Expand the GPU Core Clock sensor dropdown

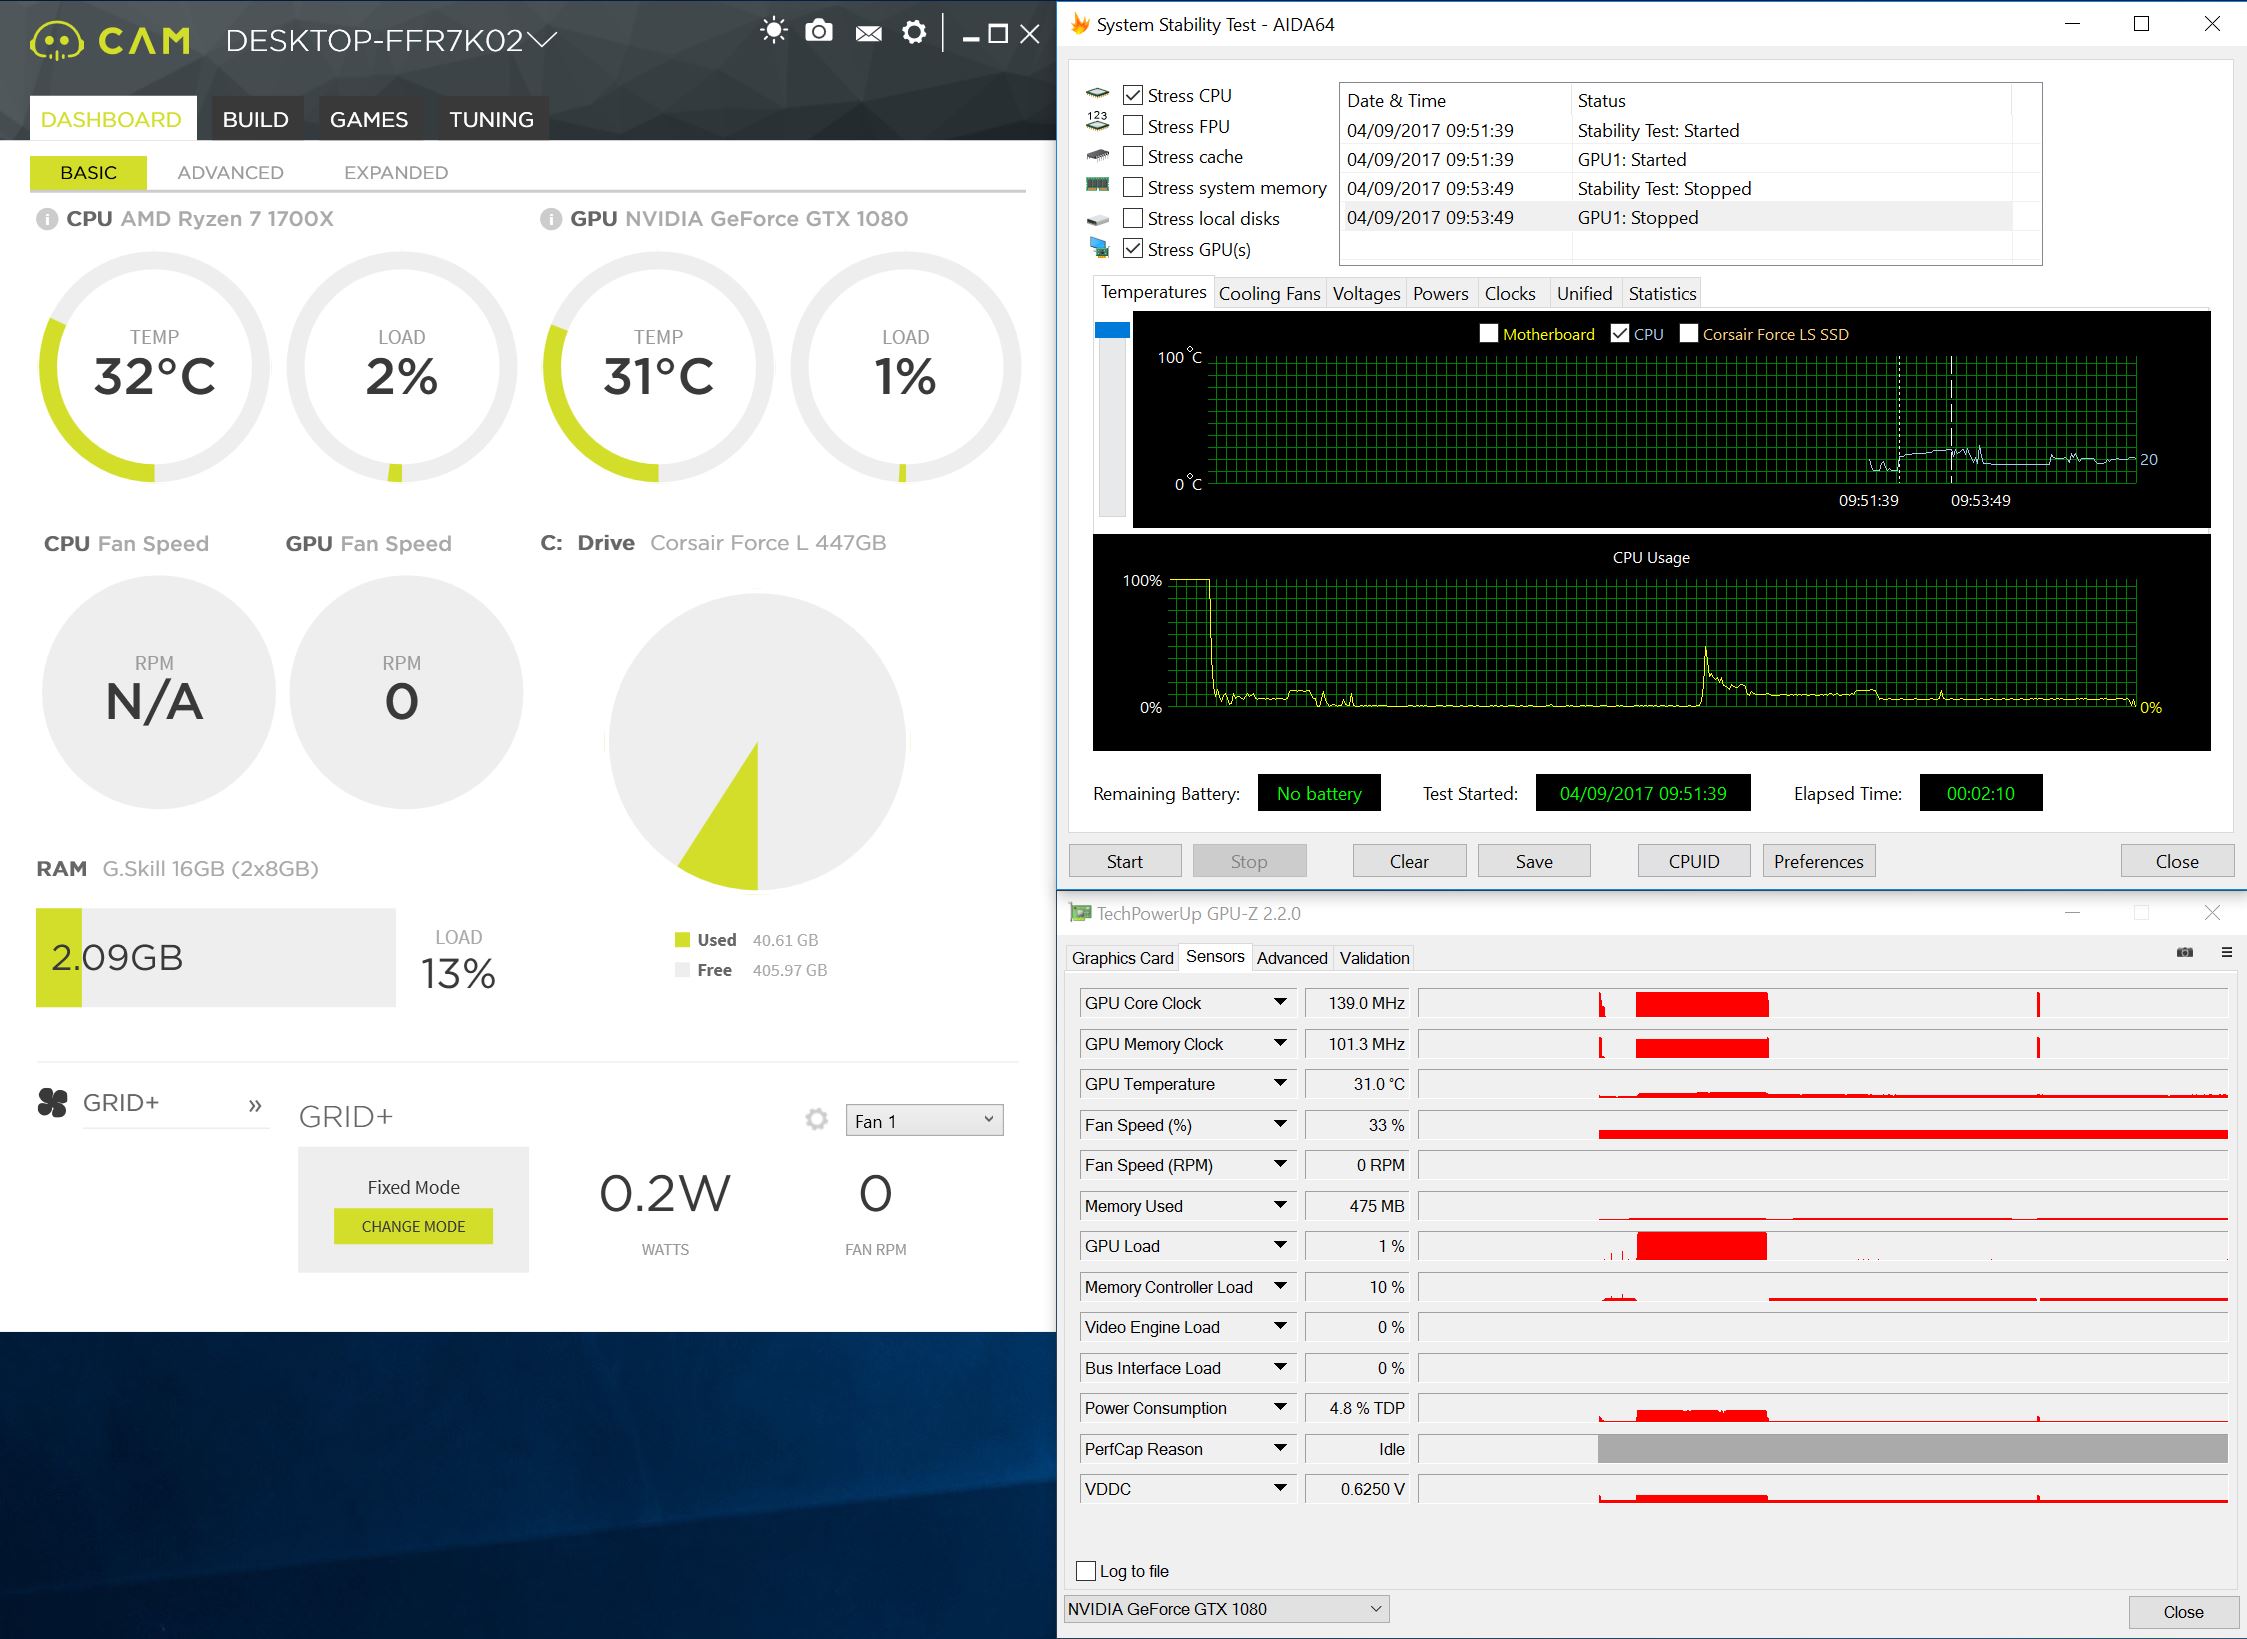point(1280,1002)
